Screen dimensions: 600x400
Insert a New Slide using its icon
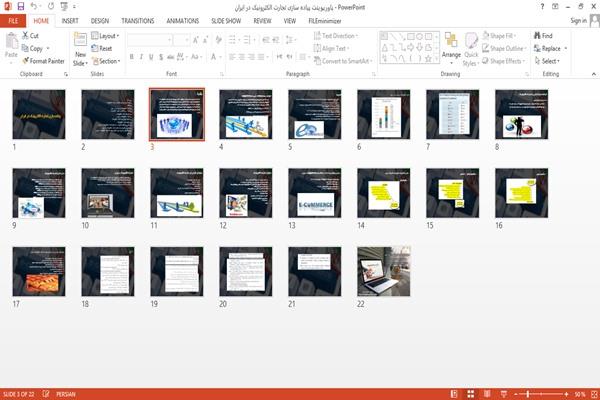(80, 40)
